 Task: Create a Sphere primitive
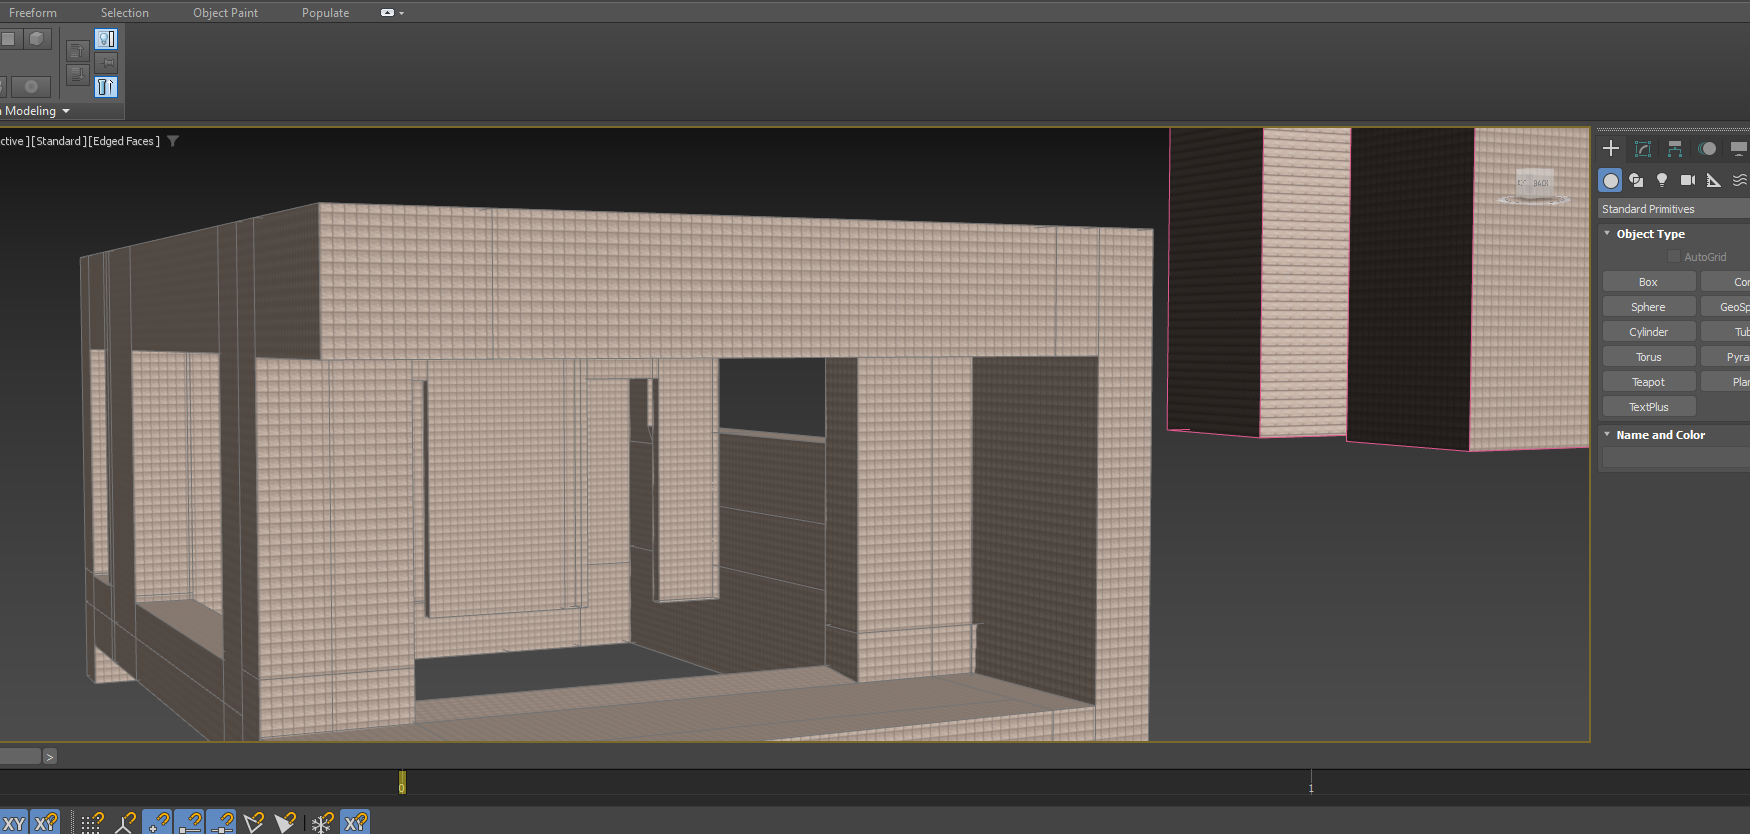point(1649,307)
